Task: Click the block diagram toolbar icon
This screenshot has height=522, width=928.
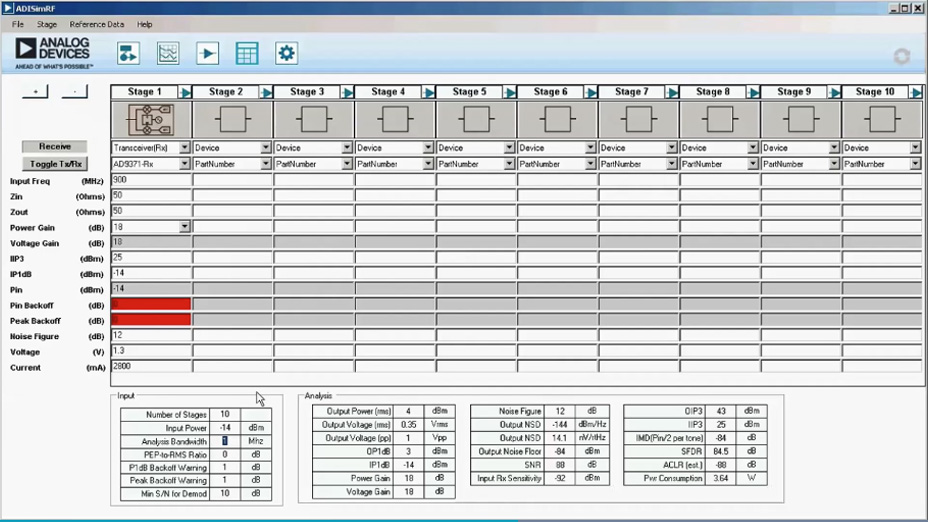Action: 128,54
